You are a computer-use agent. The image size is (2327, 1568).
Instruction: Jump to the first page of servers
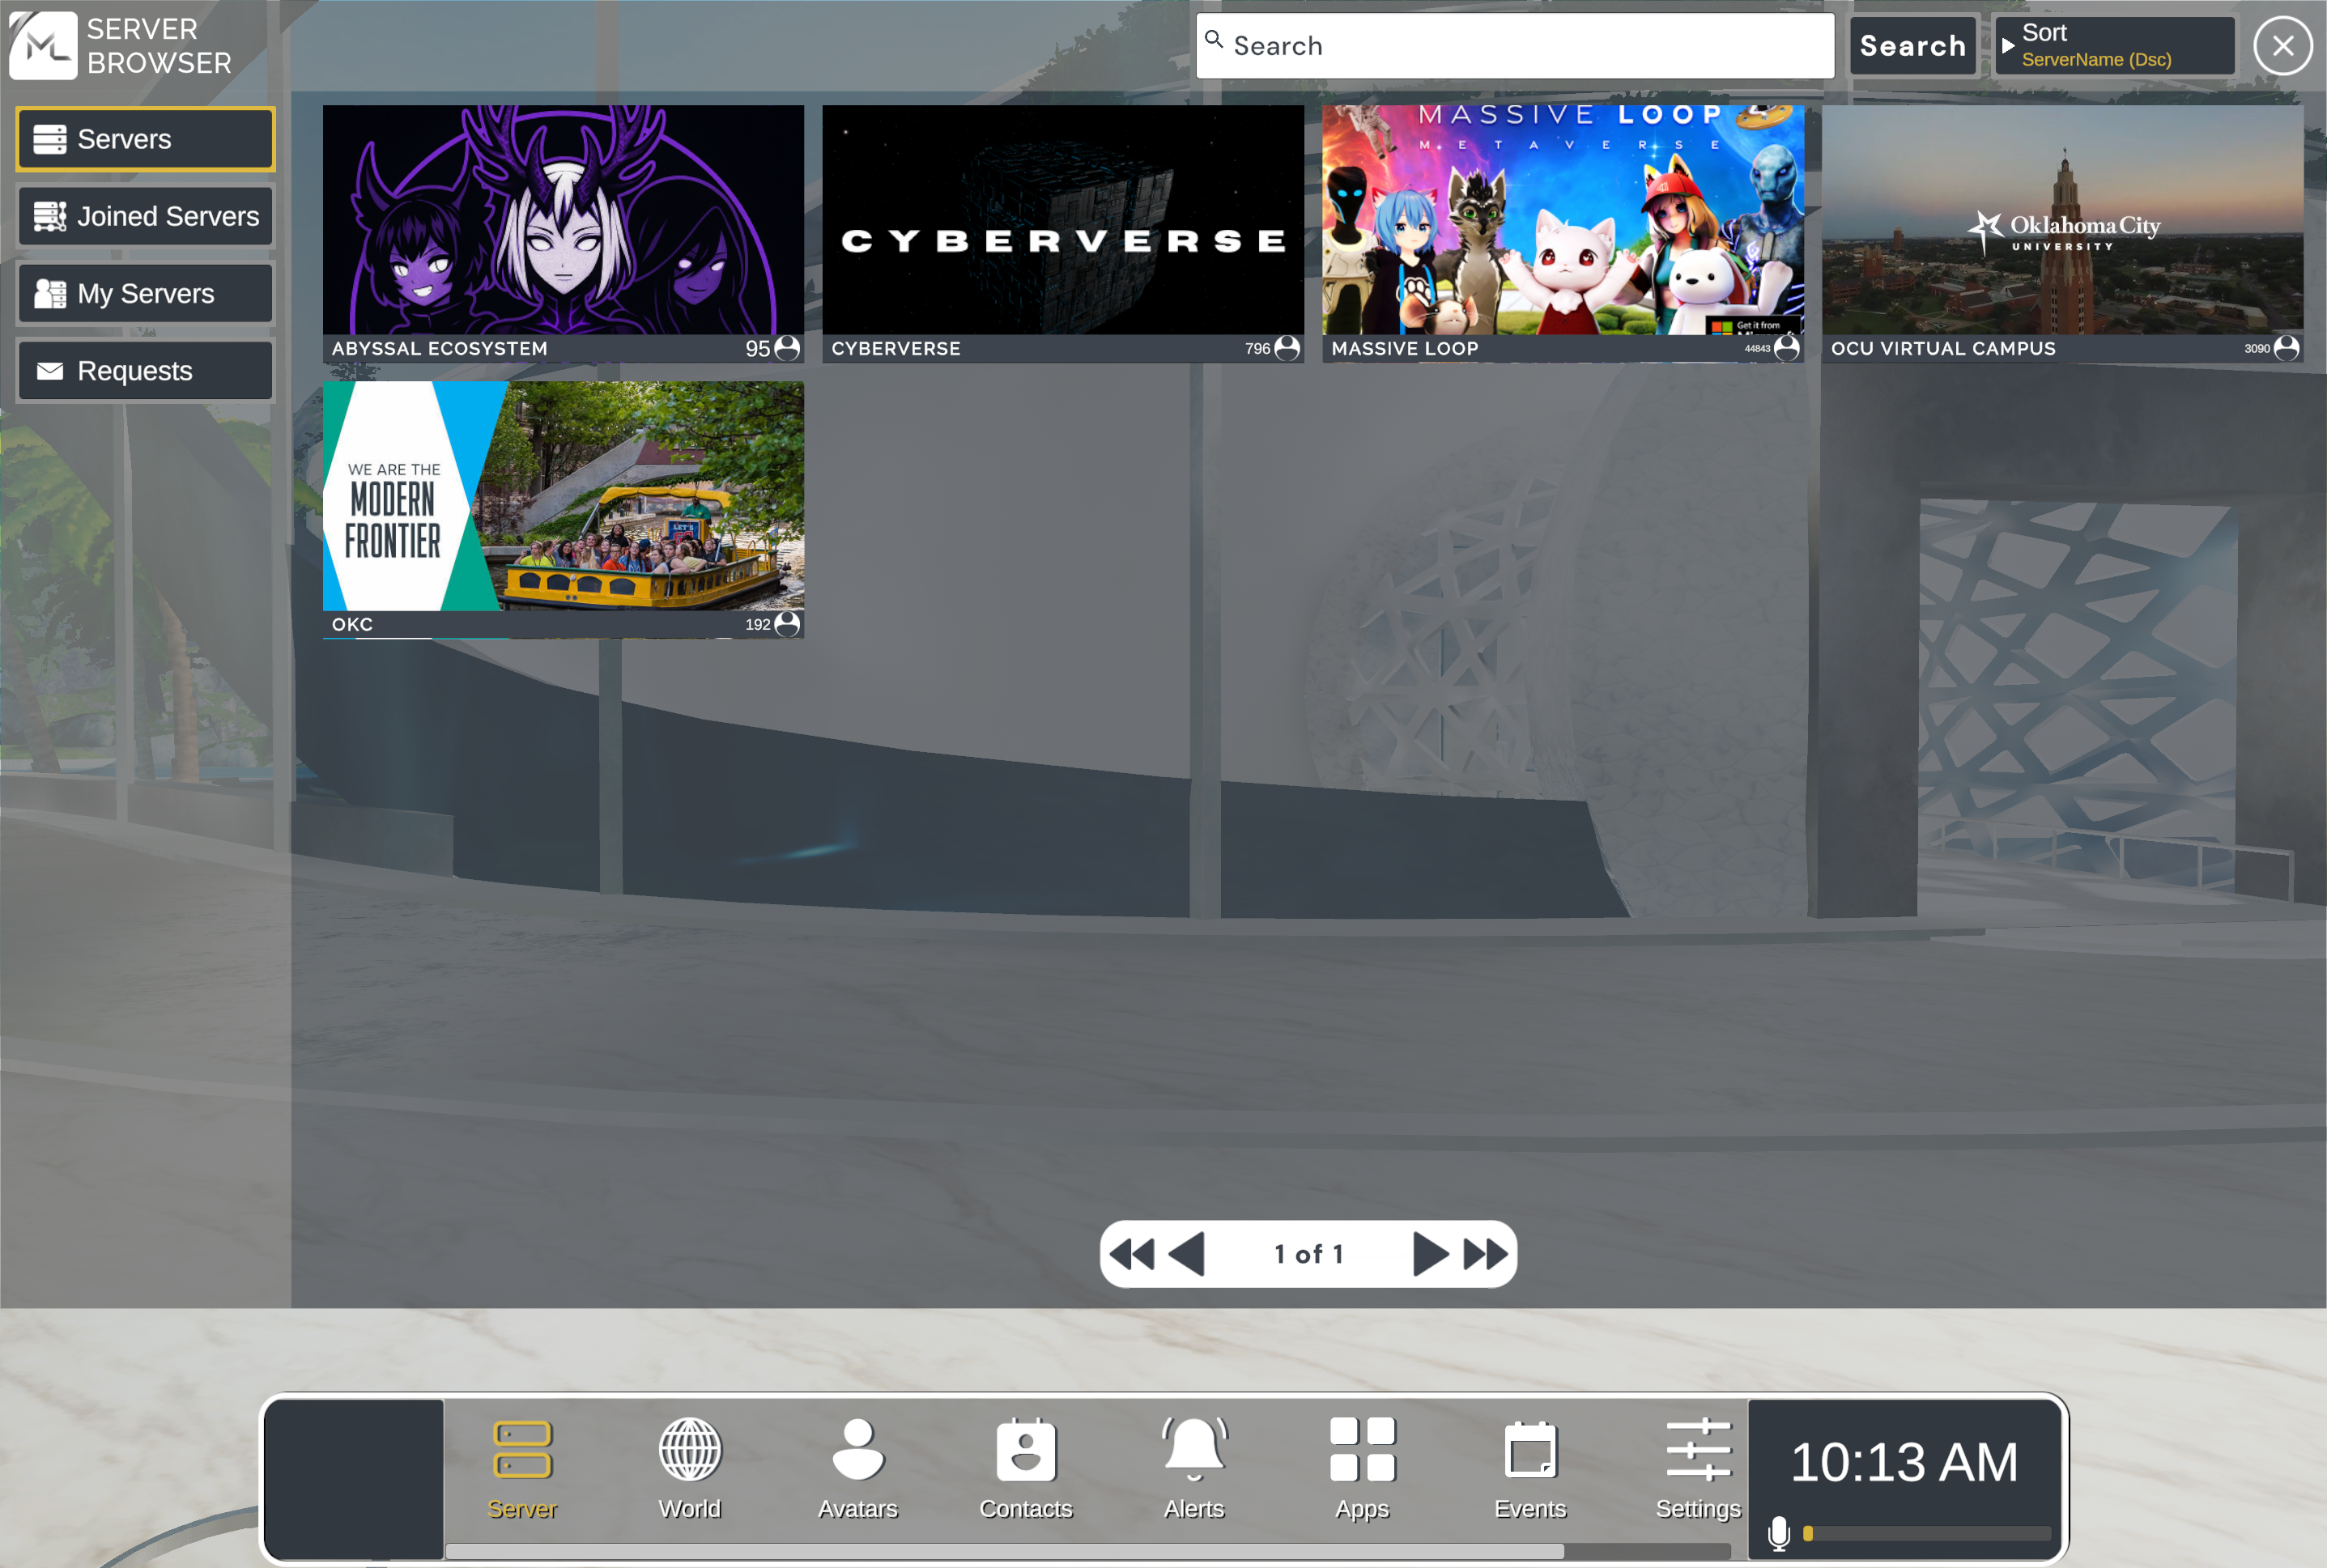tap(1132, 1254)
